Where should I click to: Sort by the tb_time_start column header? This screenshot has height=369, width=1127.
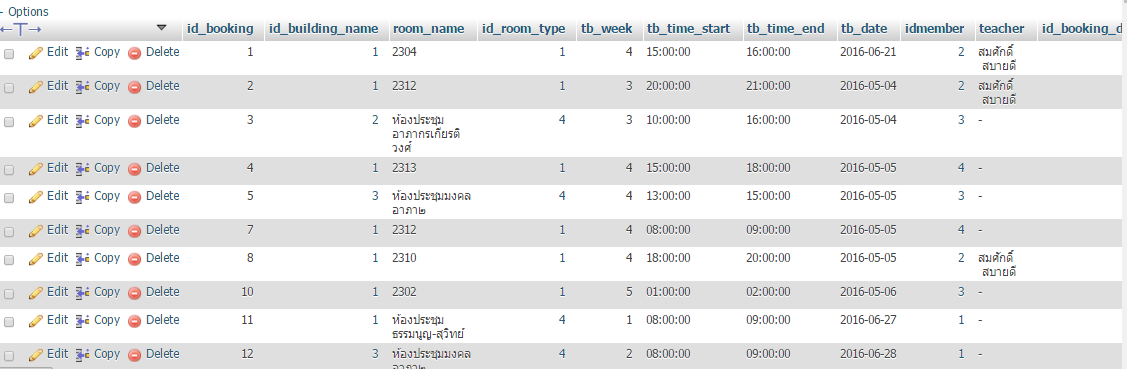coord(689,29)
